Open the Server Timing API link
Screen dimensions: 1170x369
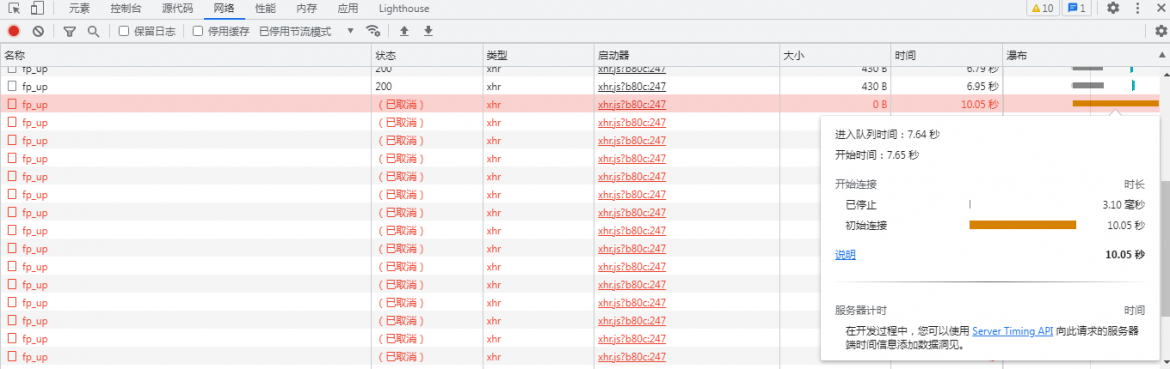pos(1013,332)
